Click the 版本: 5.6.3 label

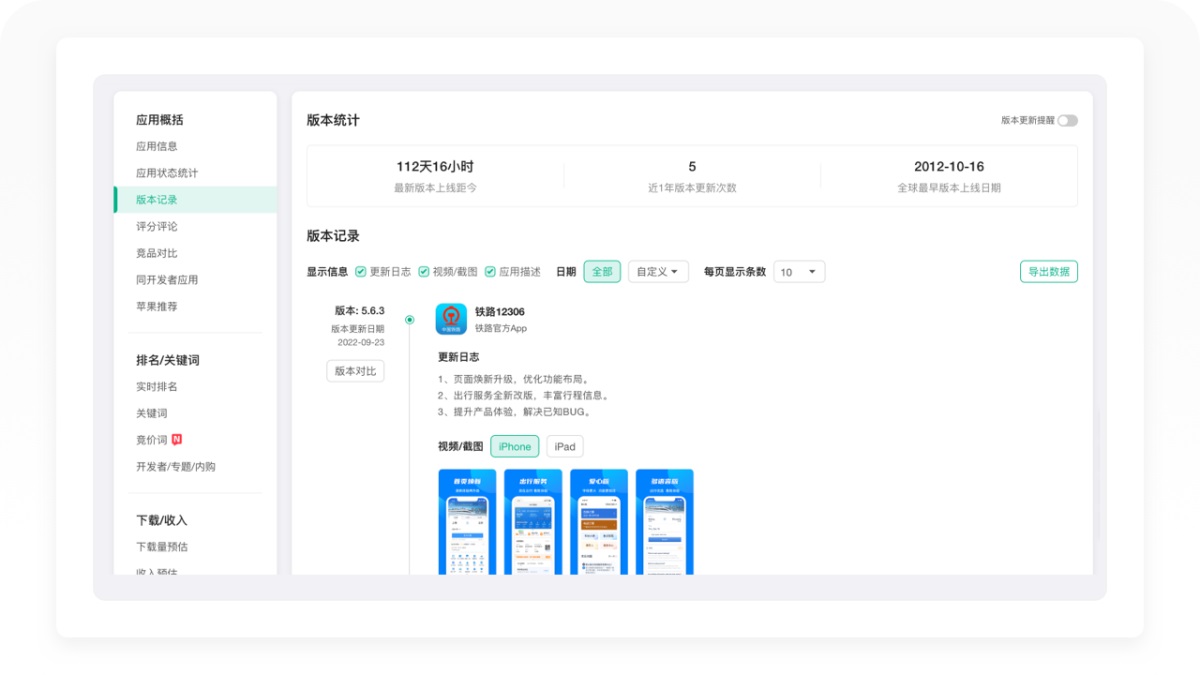click(x=359, y=311)
